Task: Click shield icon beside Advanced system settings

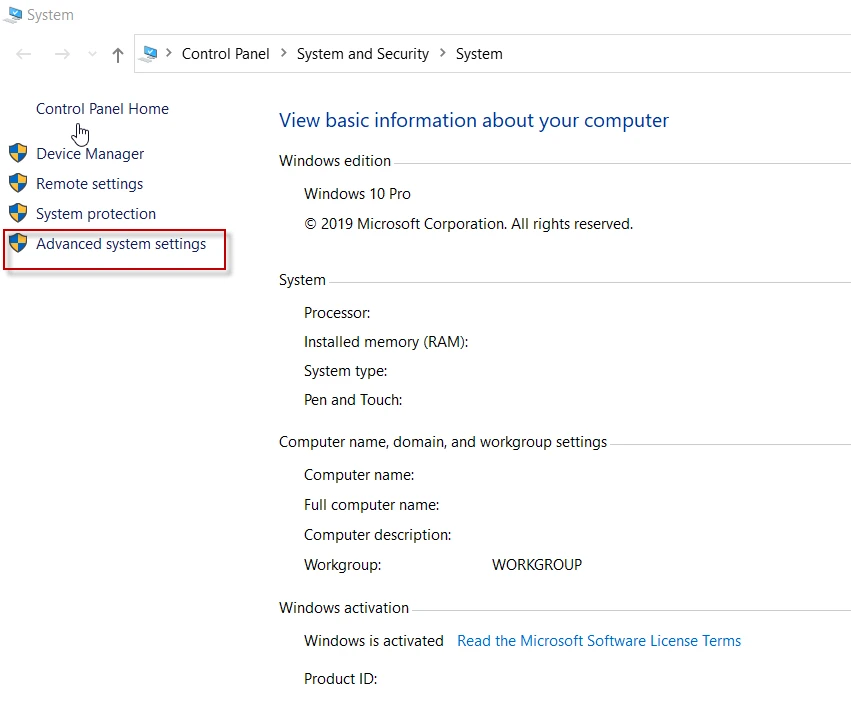Action: pos(18,243)
